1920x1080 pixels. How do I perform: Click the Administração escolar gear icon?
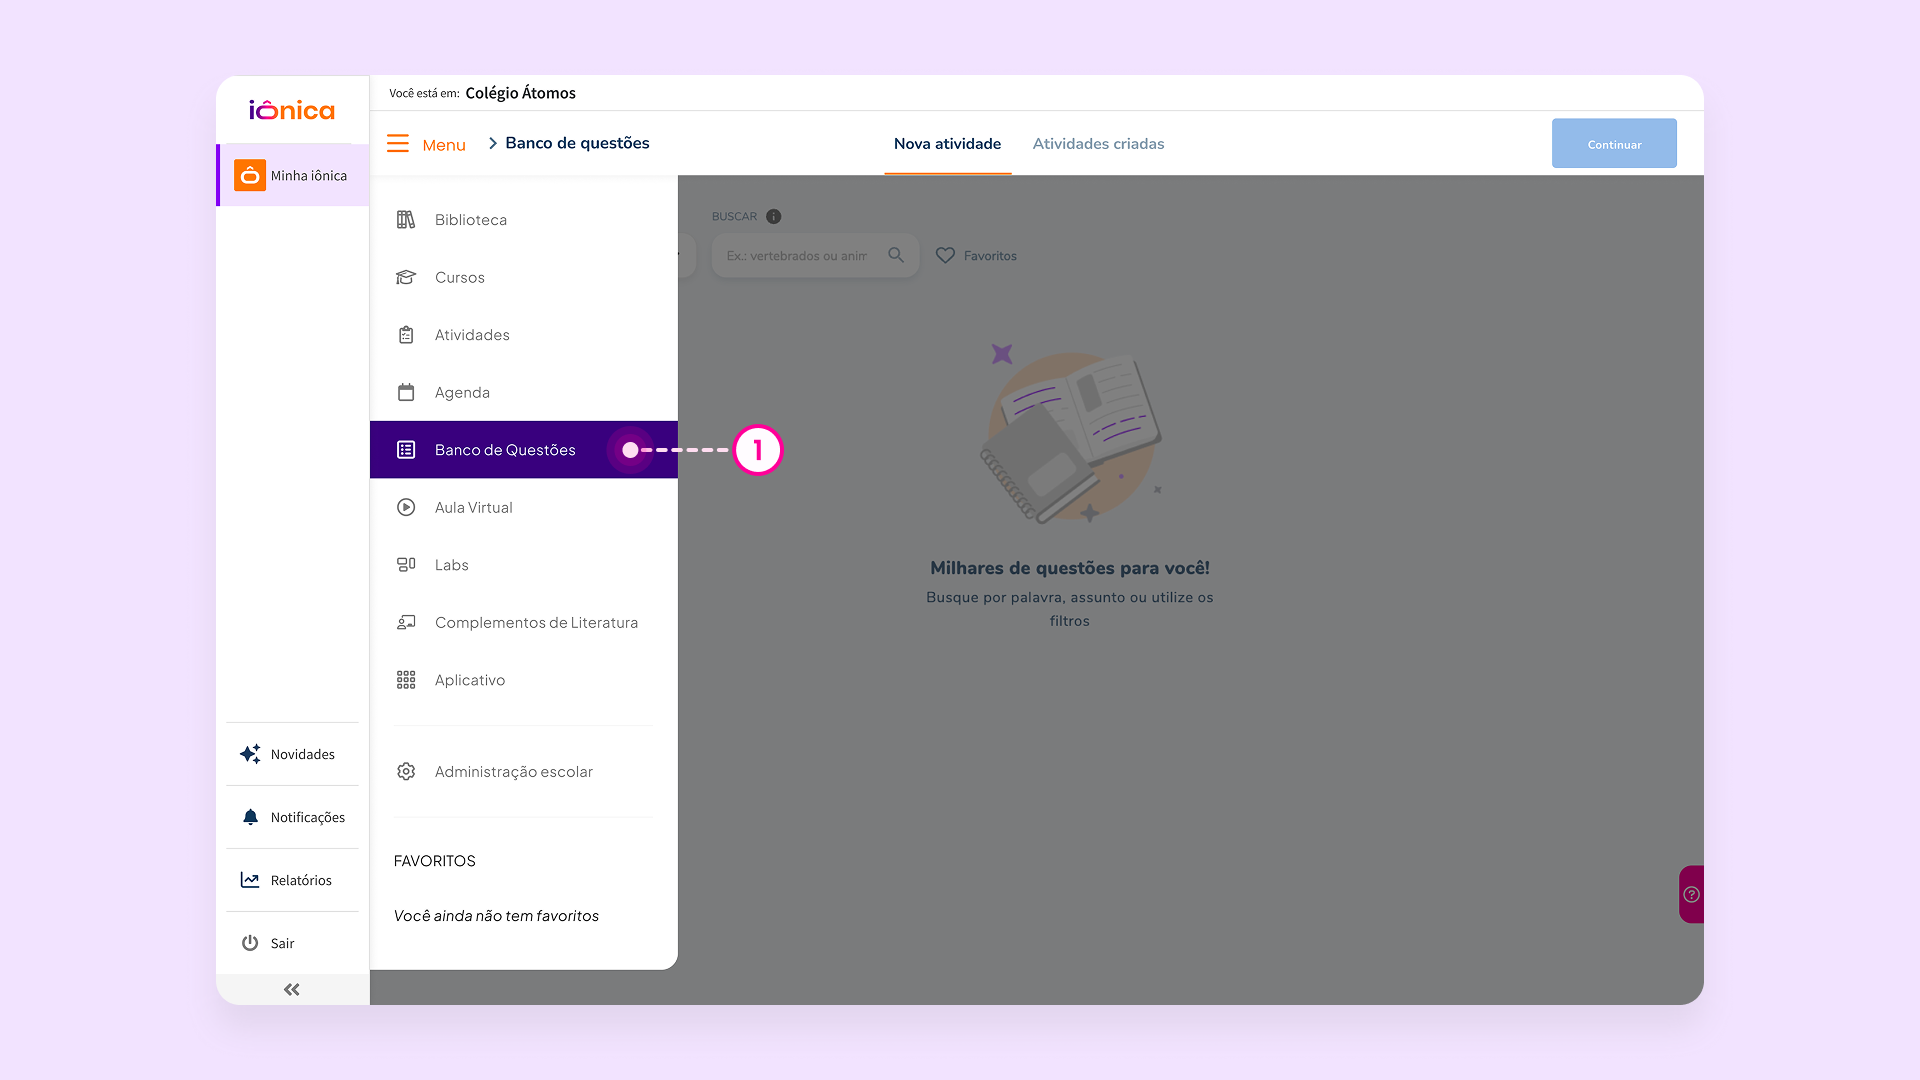tap(406, 772)
